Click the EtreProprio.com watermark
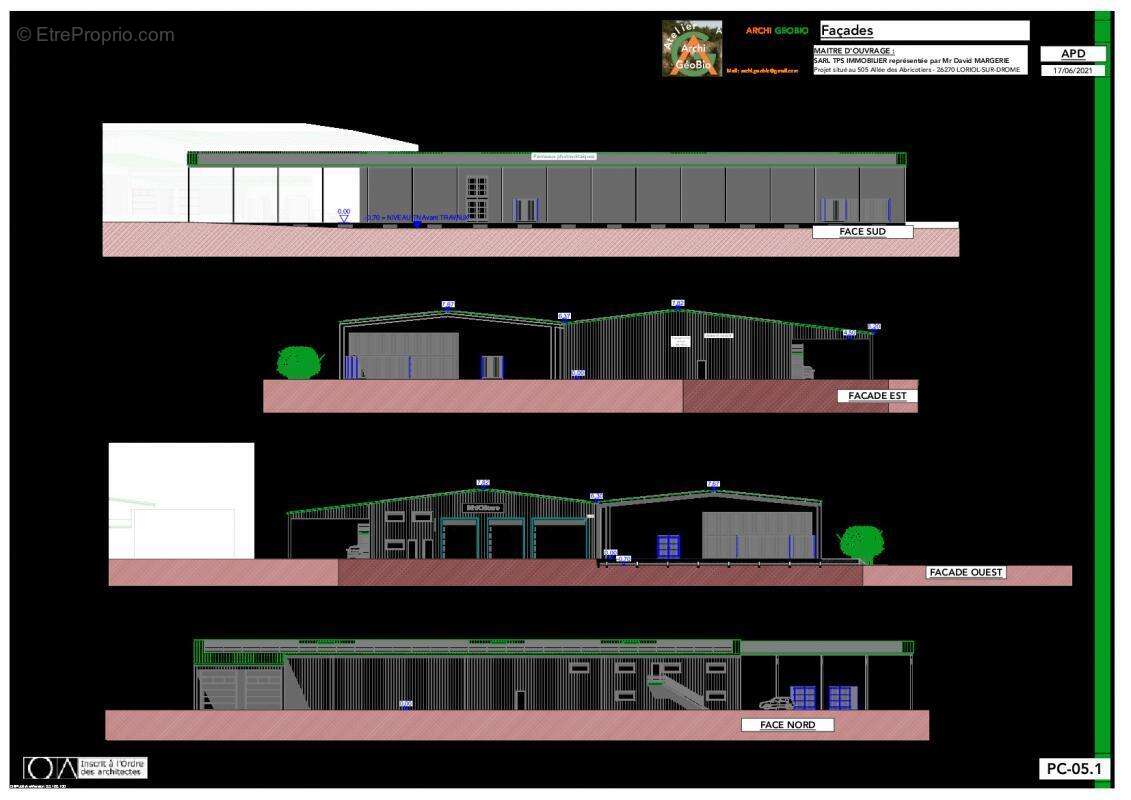This screenshot has width=1131, height=800. tap(95, 35)
